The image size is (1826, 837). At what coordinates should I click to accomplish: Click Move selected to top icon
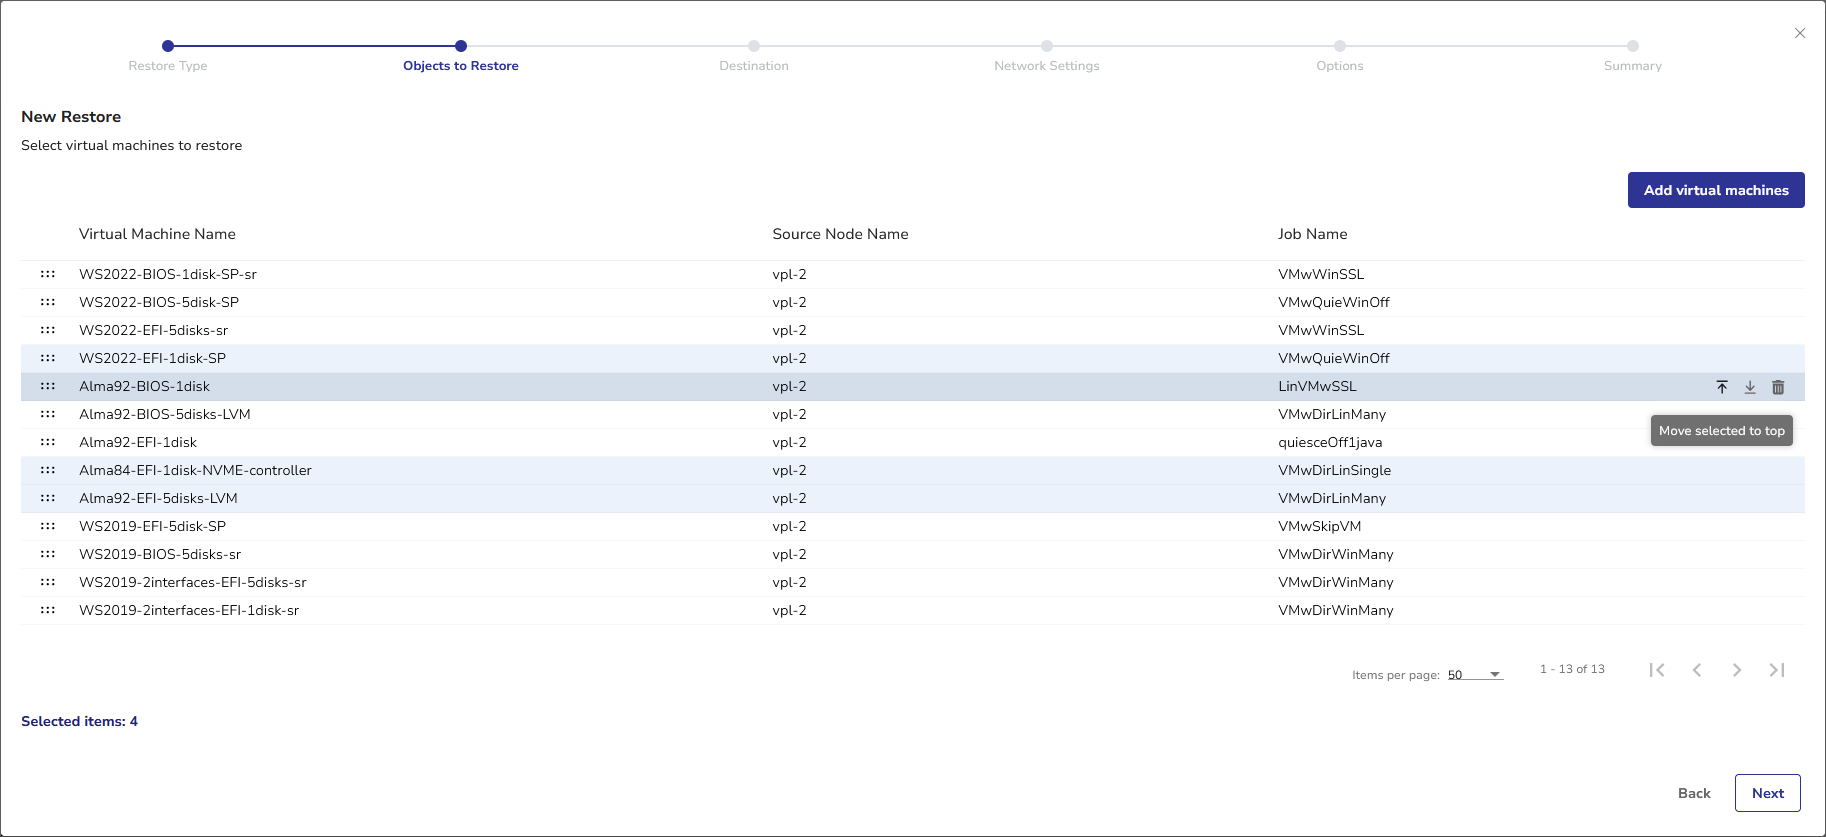[1722, 387]
